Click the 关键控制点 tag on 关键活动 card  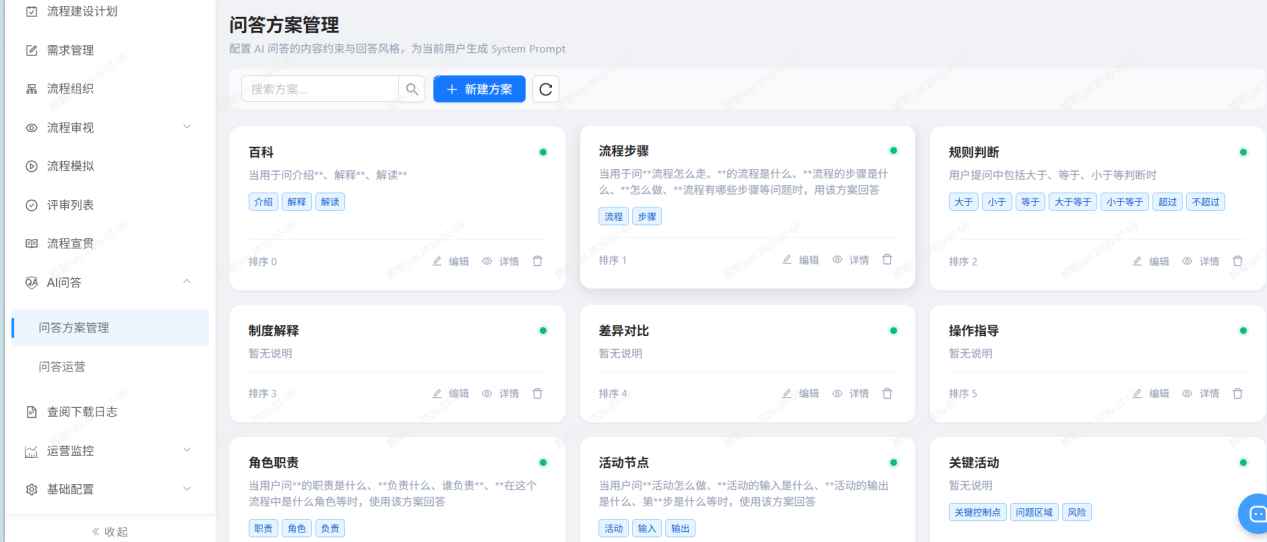pos(977,512)
